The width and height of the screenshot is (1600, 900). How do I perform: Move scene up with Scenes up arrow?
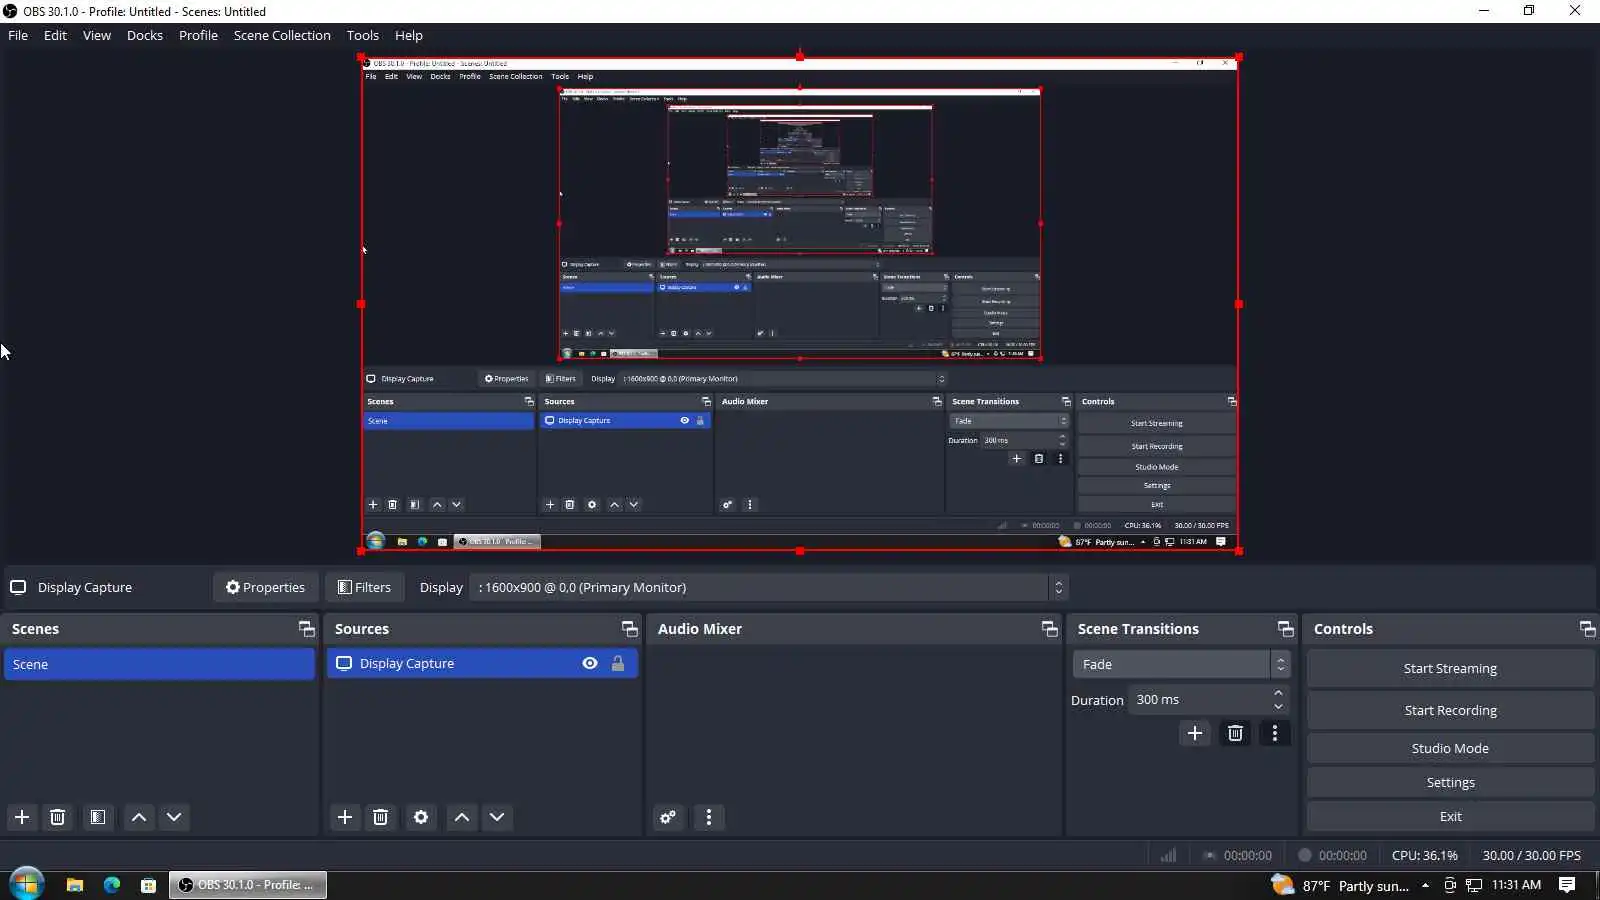click(139, 817)
